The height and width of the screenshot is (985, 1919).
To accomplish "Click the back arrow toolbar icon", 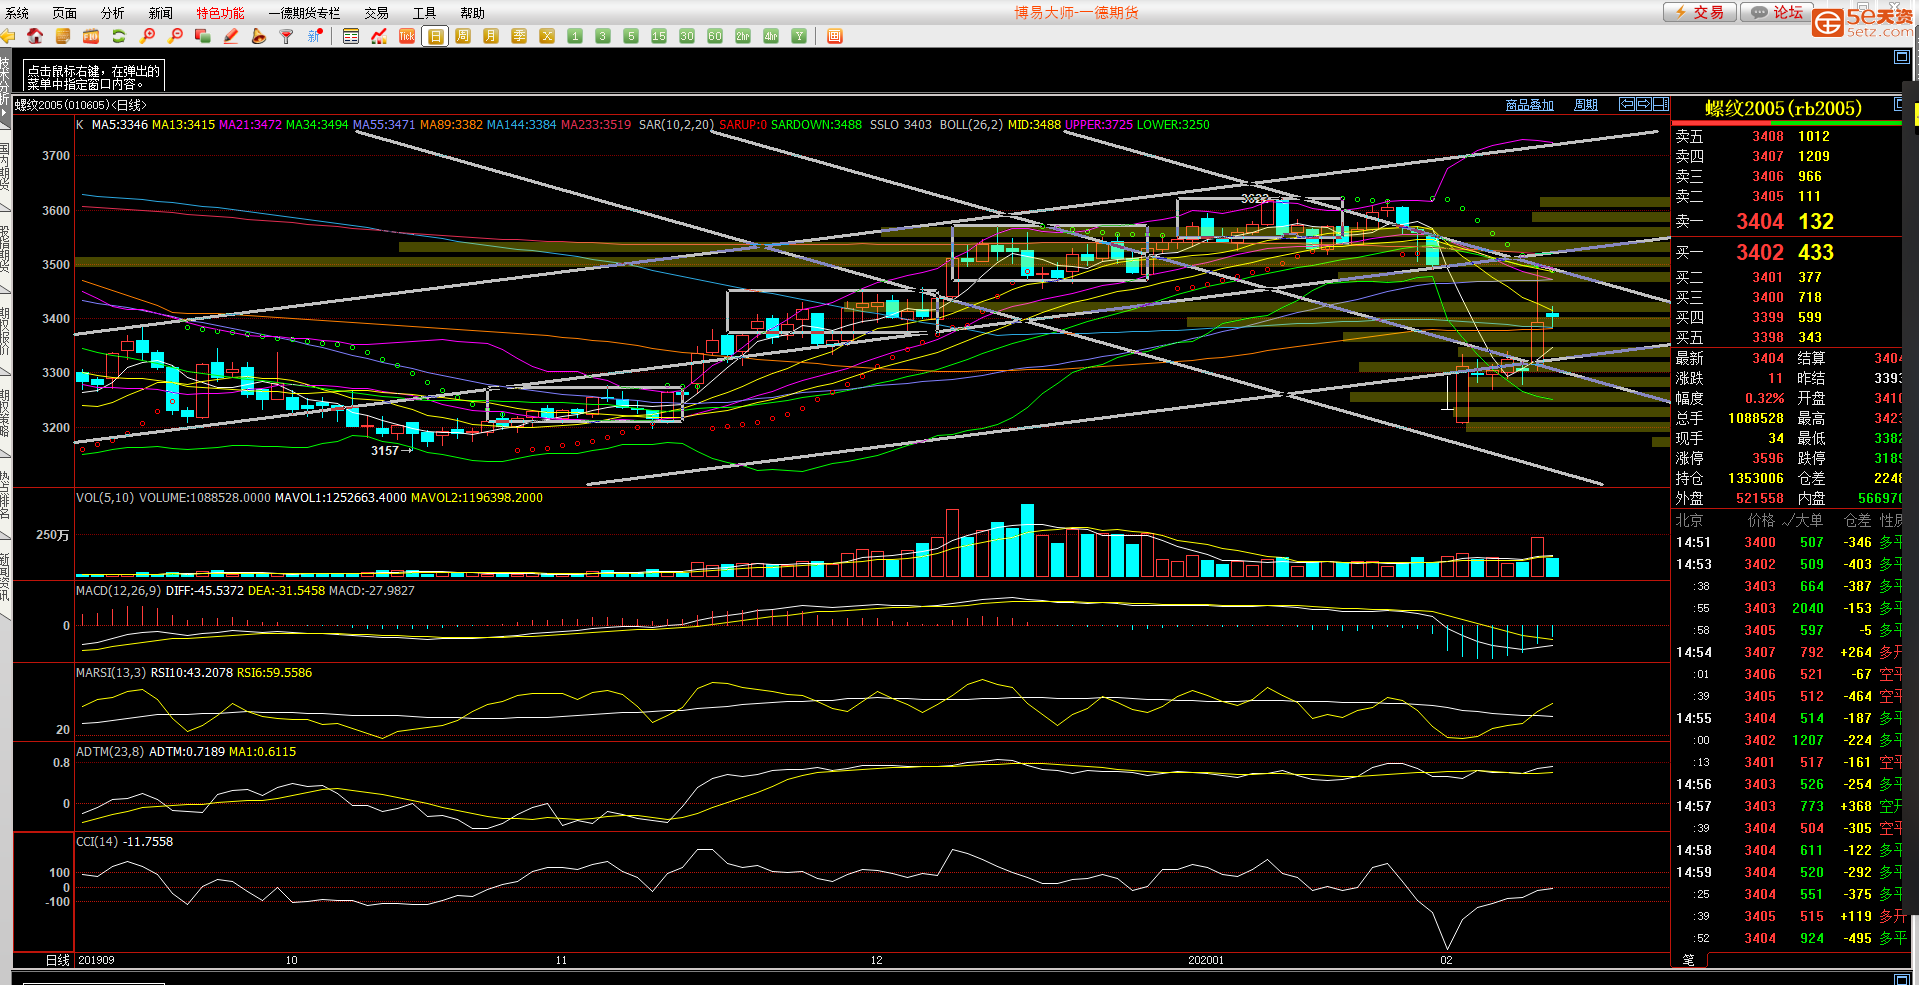I will pyautogui.click(x=8, y=36).
